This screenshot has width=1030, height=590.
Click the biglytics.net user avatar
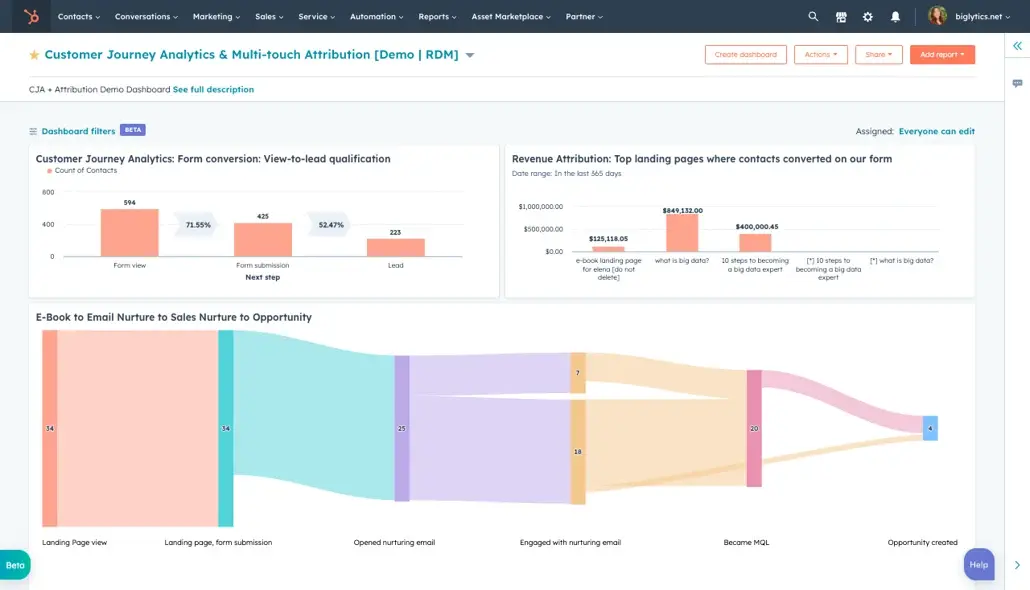click(x=937, y=16)
